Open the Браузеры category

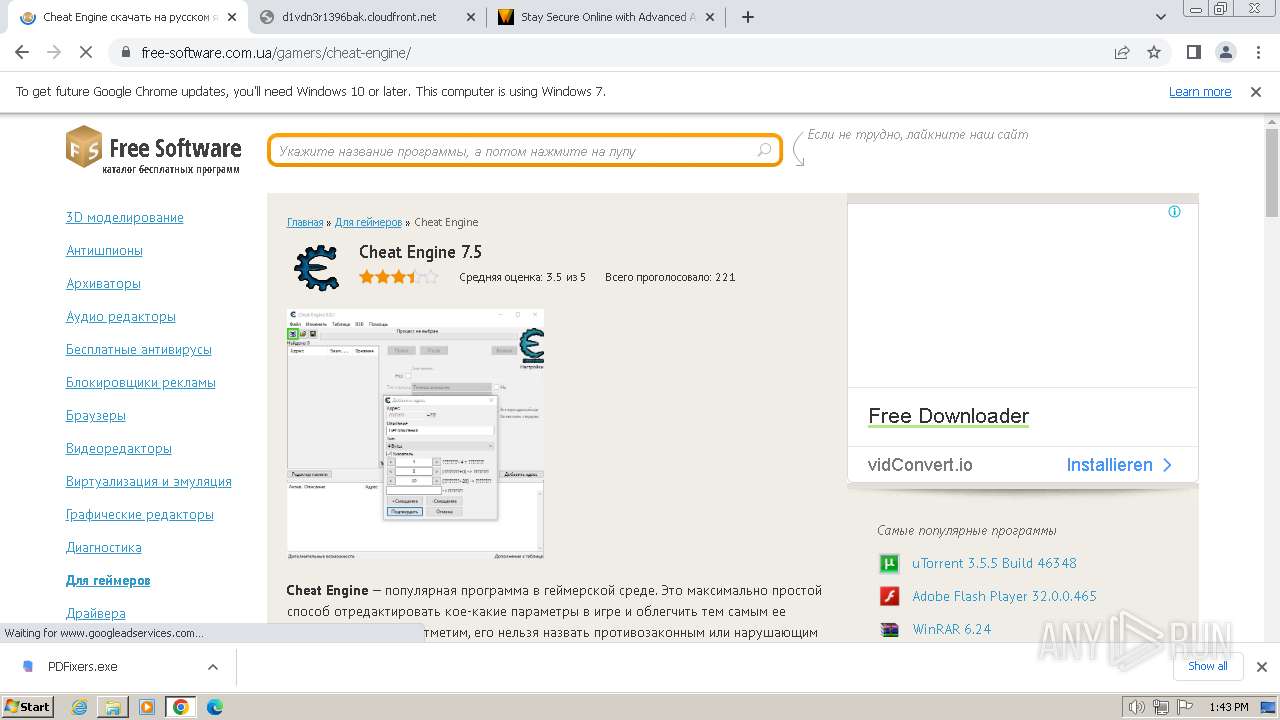pos(95,415)
